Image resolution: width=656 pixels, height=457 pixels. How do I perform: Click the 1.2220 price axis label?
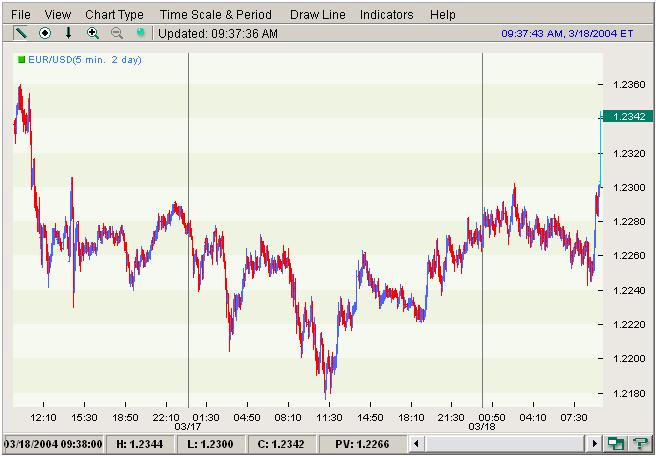(x=629, y=324)
